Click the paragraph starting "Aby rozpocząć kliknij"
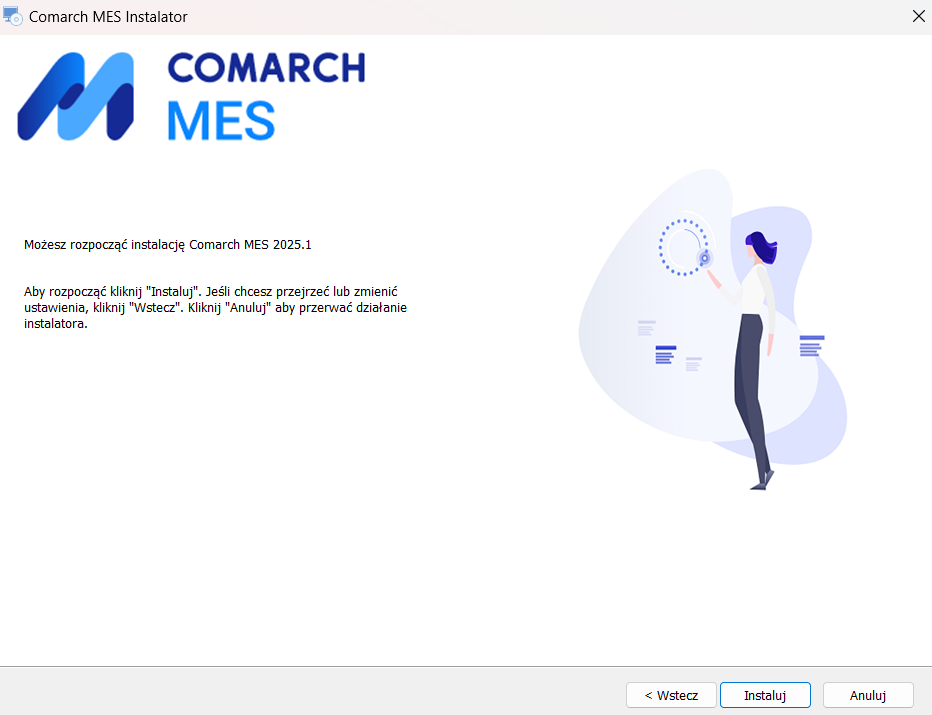The width and height of the screenshot is (932, 715). 215,307
